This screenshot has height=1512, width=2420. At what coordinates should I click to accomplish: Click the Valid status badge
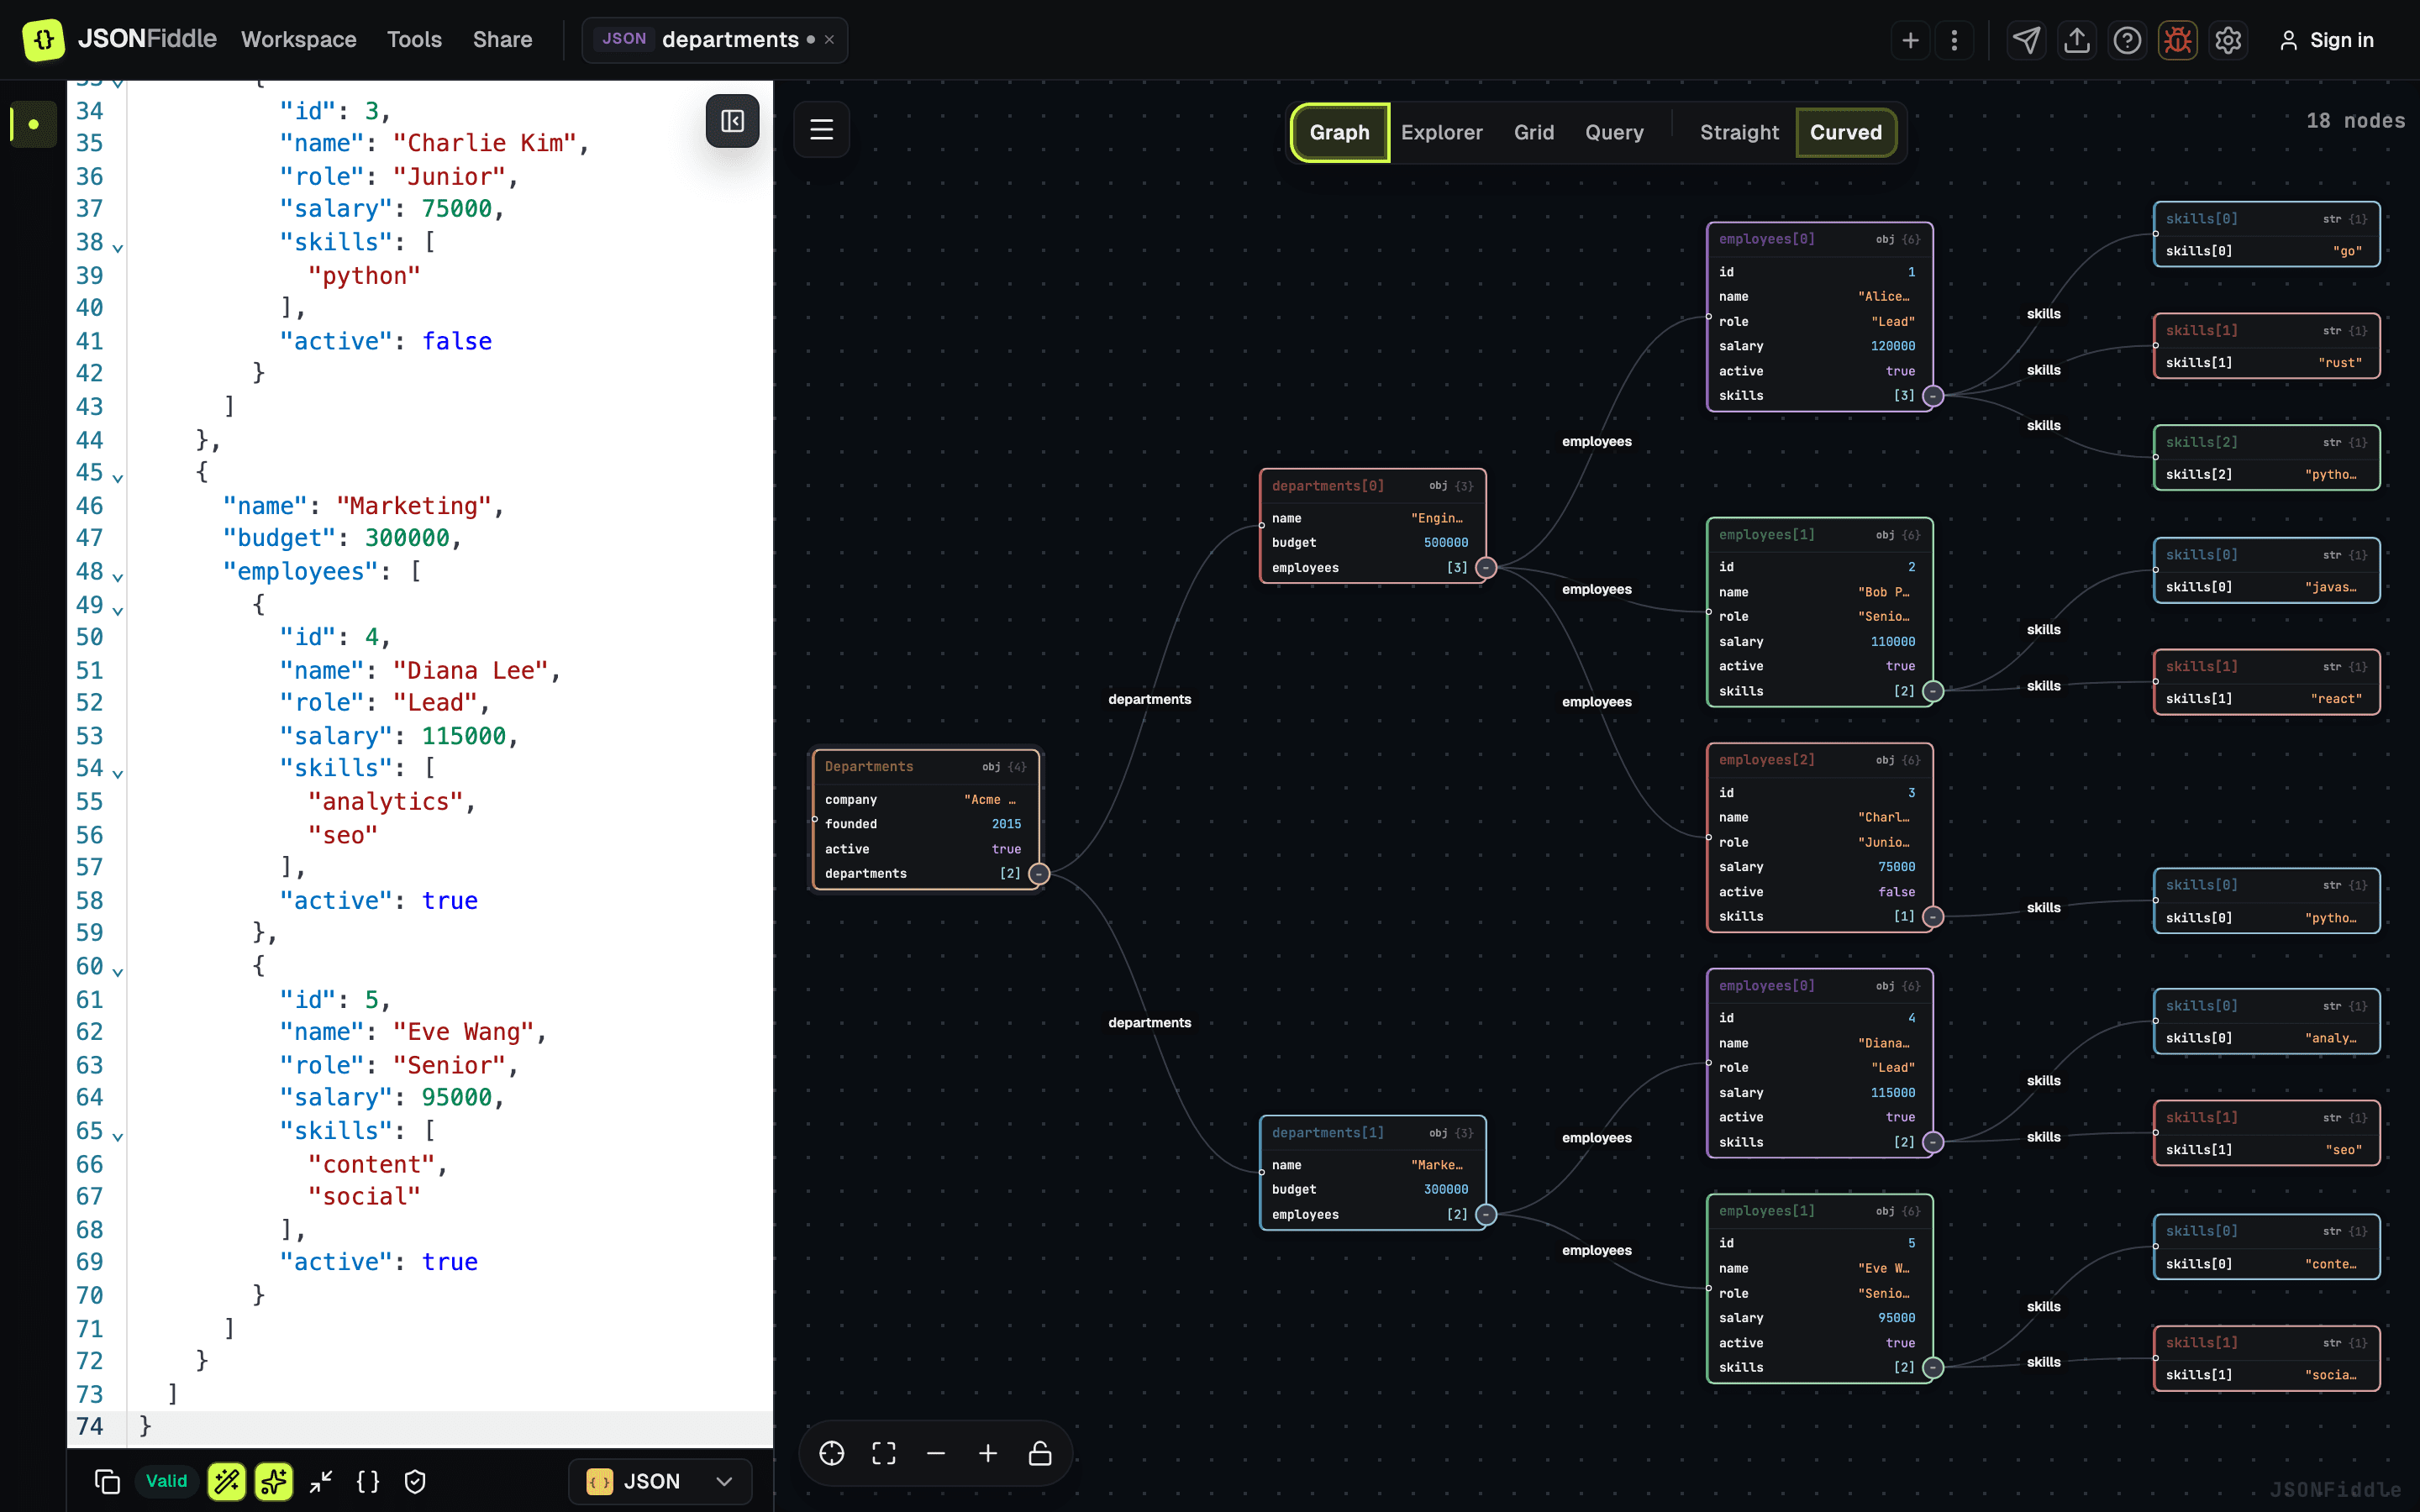point(166,1481)
